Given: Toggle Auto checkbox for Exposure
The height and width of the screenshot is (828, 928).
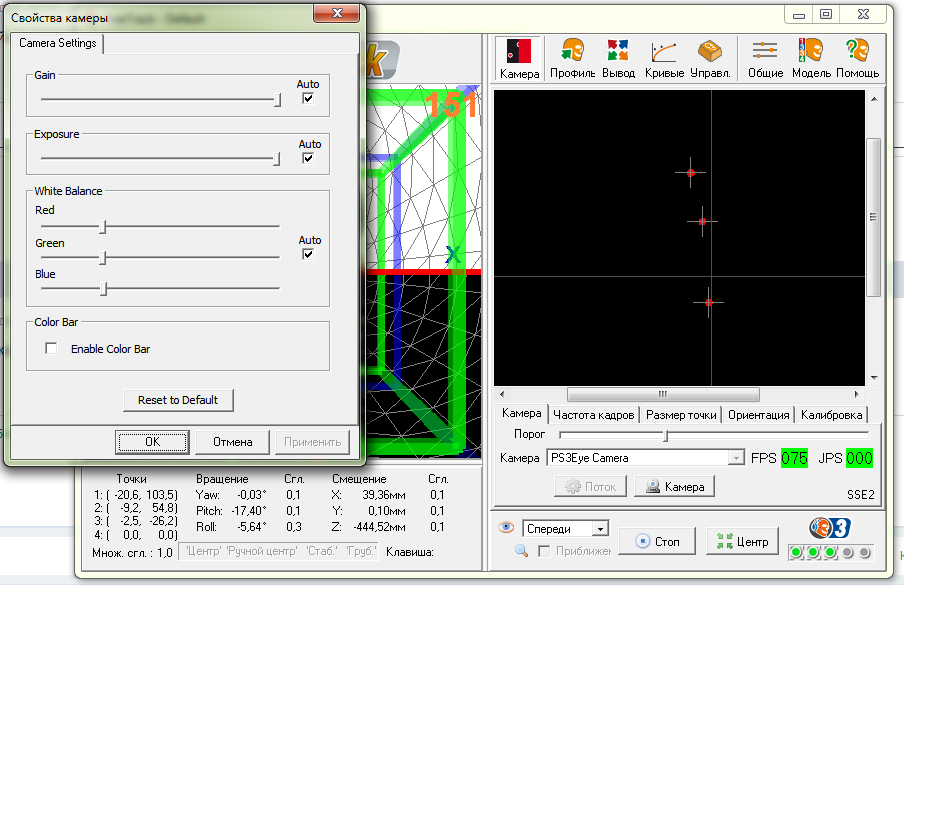Looking at the screenshot, I should [x=308, y=158].
